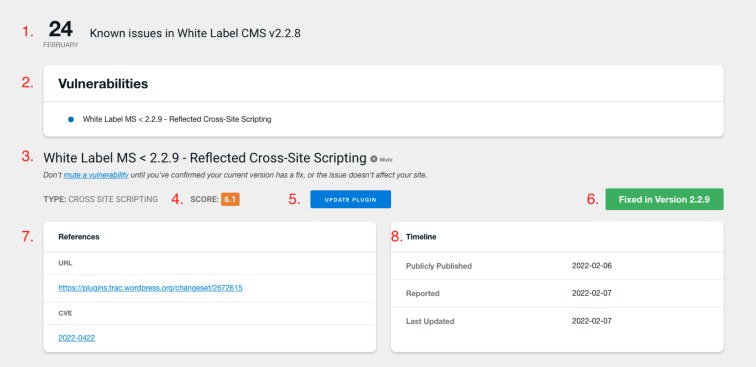
Task: Click the Fixed in Version 2.2.9 badge
Action: 664,199
